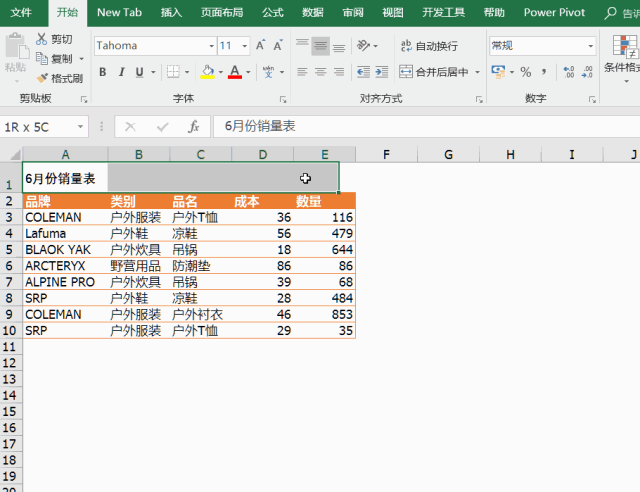
Task: Open the Tahoma font name dropdown
Action: 211,46
